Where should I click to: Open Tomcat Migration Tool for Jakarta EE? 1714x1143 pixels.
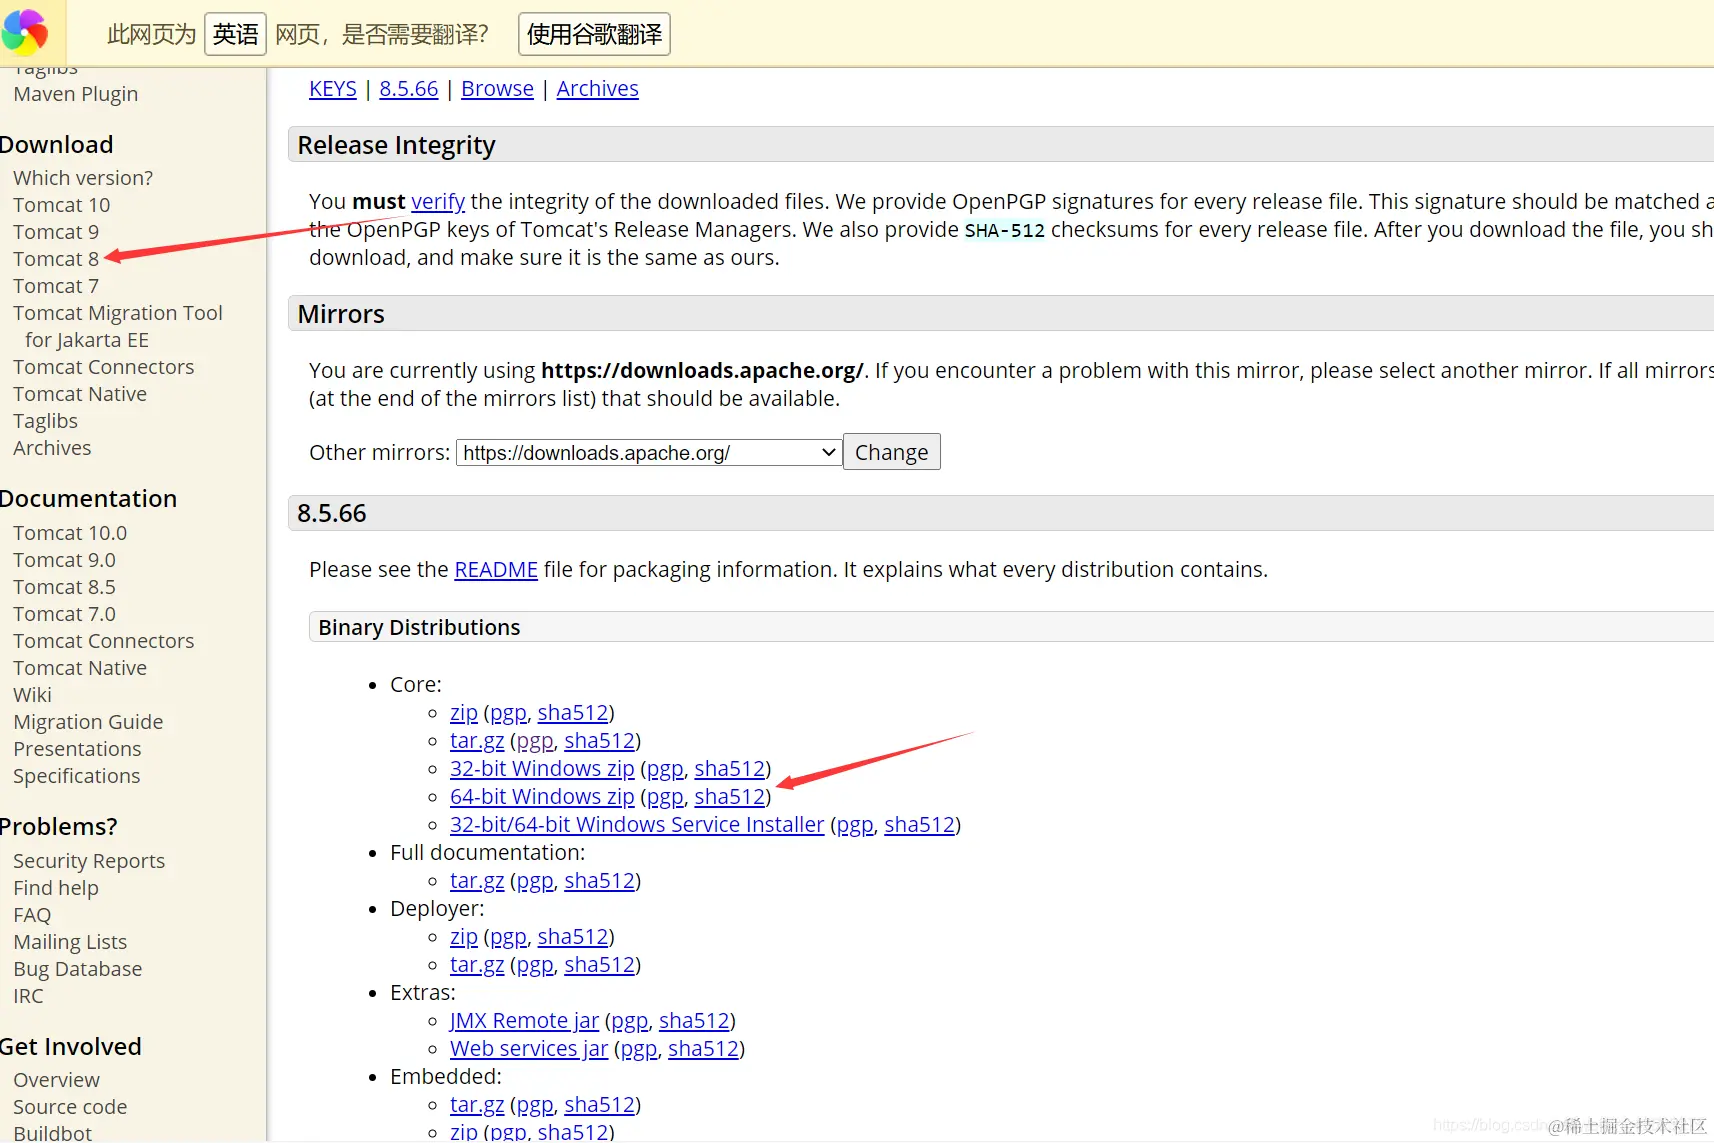[118, 326]
